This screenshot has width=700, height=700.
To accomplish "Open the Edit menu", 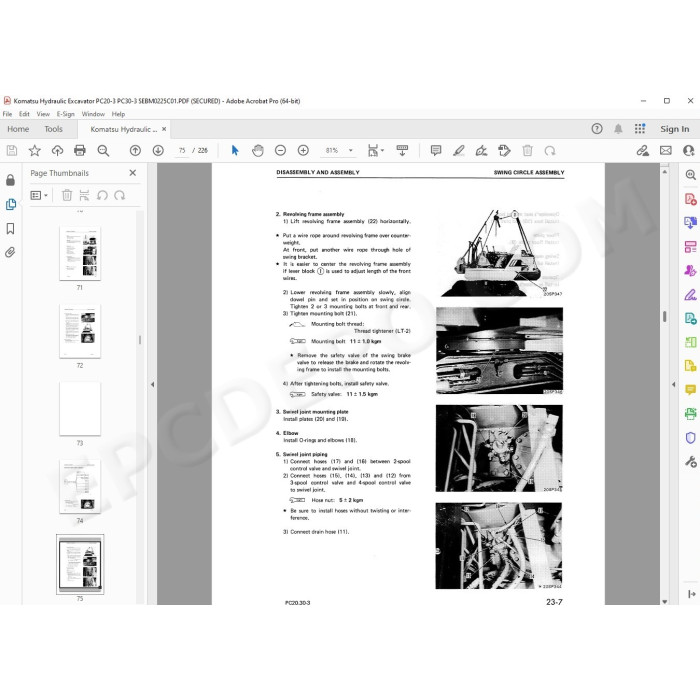I will click(24, 114).
